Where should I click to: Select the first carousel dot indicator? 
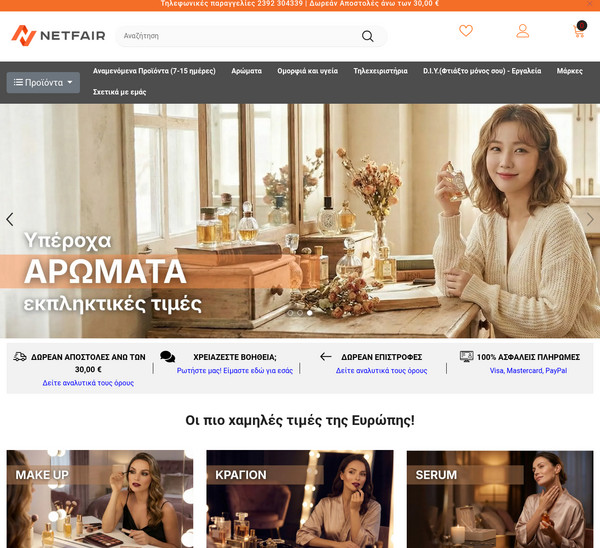click(x=290, y=313)
